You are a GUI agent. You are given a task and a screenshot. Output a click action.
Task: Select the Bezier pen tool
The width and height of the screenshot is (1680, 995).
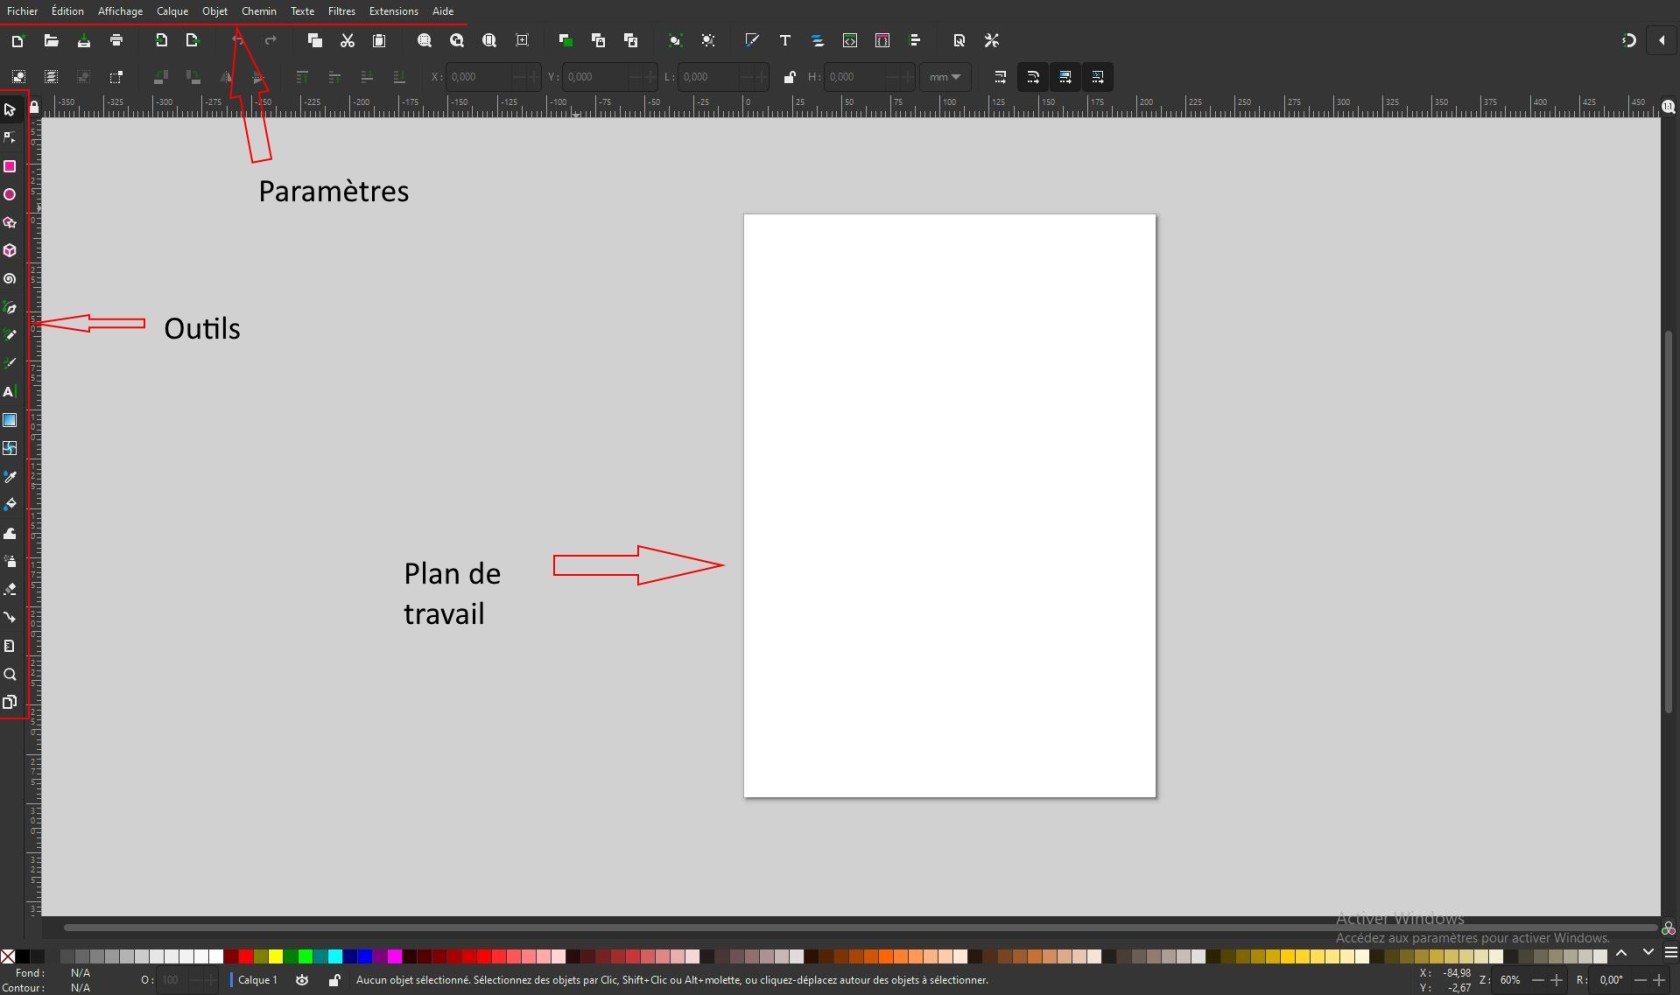pyautogui.click(x=10, y=307)
